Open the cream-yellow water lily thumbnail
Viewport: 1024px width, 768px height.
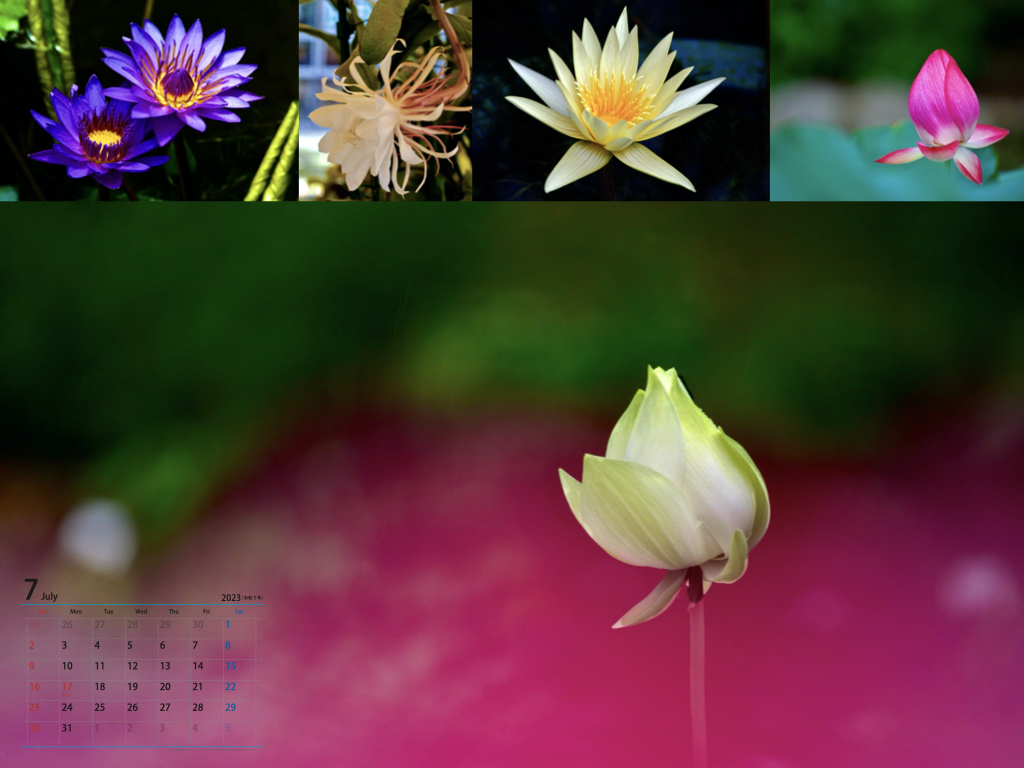coord(620,100)
